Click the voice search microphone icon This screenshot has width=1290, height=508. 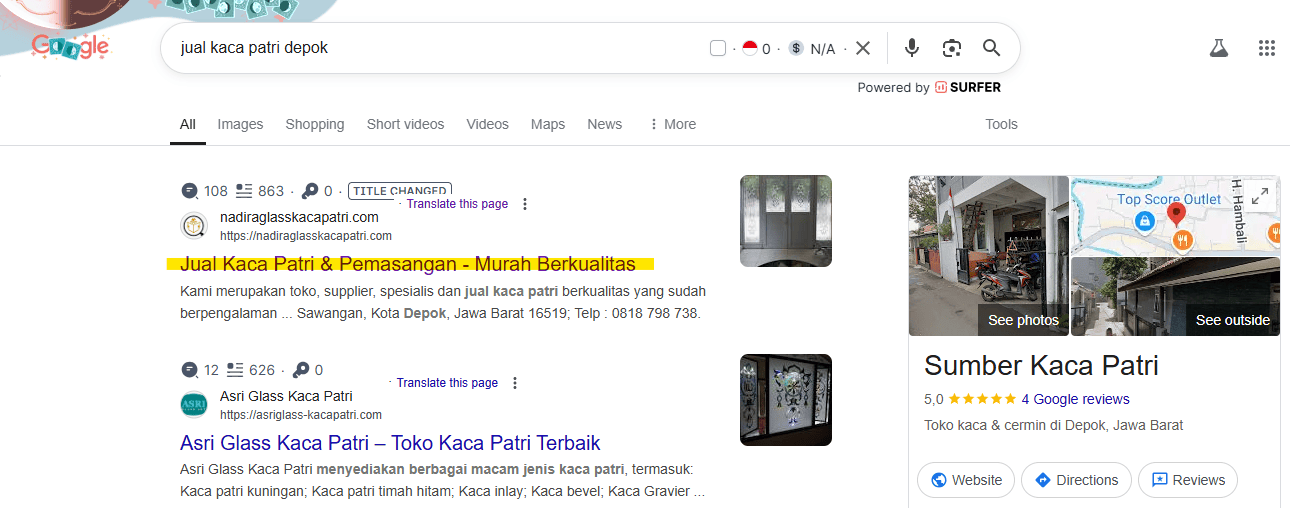point(911,48)
